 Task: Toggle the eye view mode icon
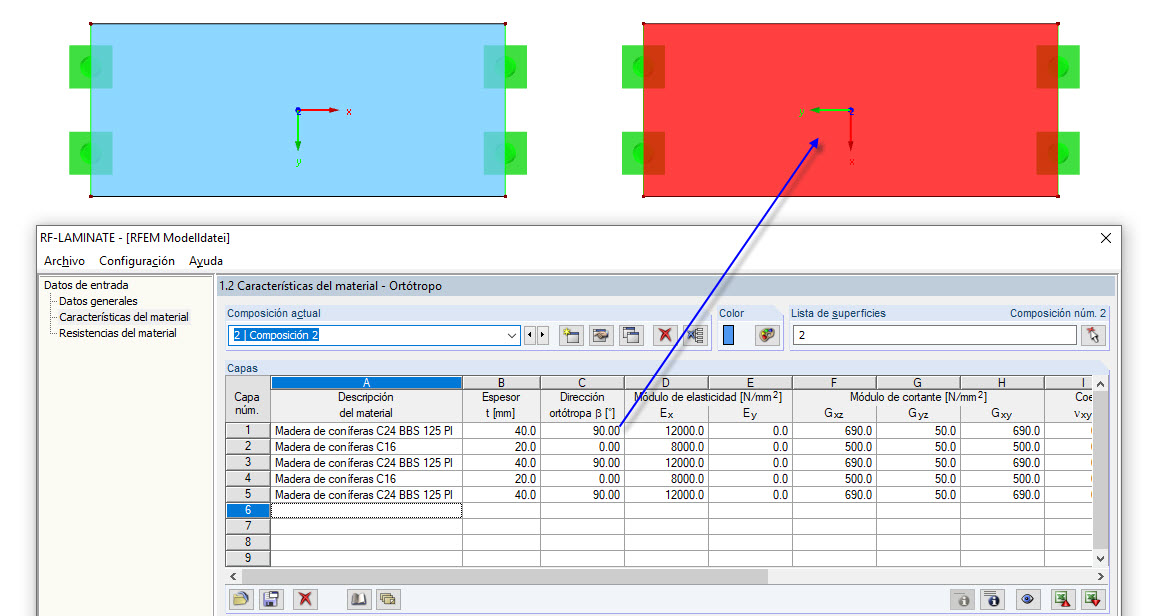point(1027,599)
